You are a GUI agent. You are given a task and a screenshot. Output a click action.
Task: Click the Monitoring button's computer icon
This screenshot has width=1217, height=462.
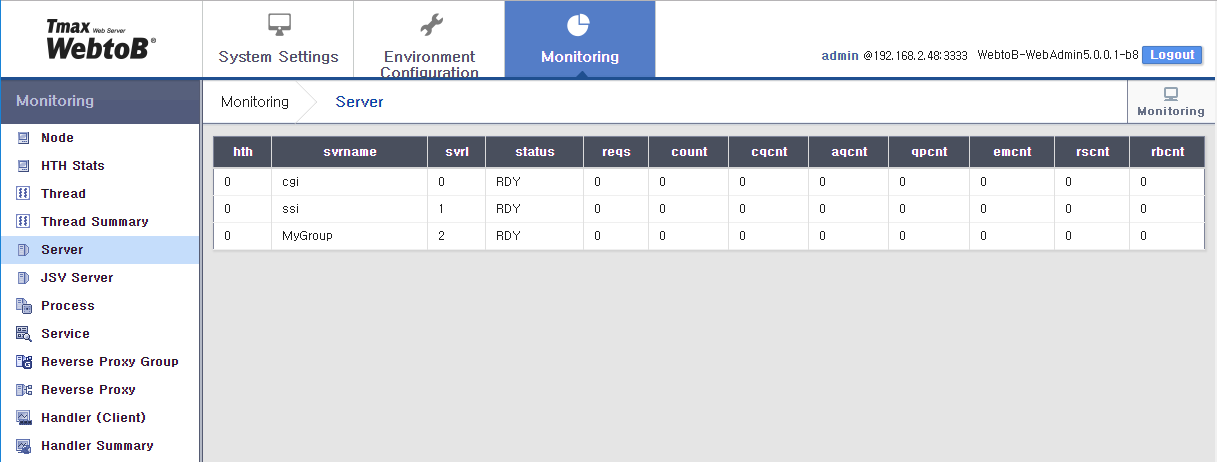click(1171, 93)
